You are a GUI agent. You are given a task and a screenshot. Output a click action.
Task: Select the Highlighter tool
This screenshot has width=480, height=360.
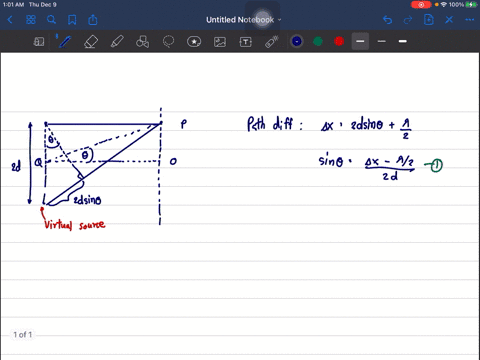pyautogui.click(x=117, y=42)
